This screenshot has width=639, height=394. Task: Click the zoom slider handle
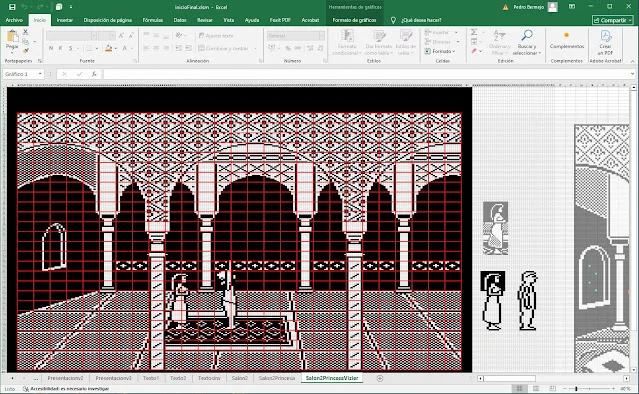tap(576, 389)
